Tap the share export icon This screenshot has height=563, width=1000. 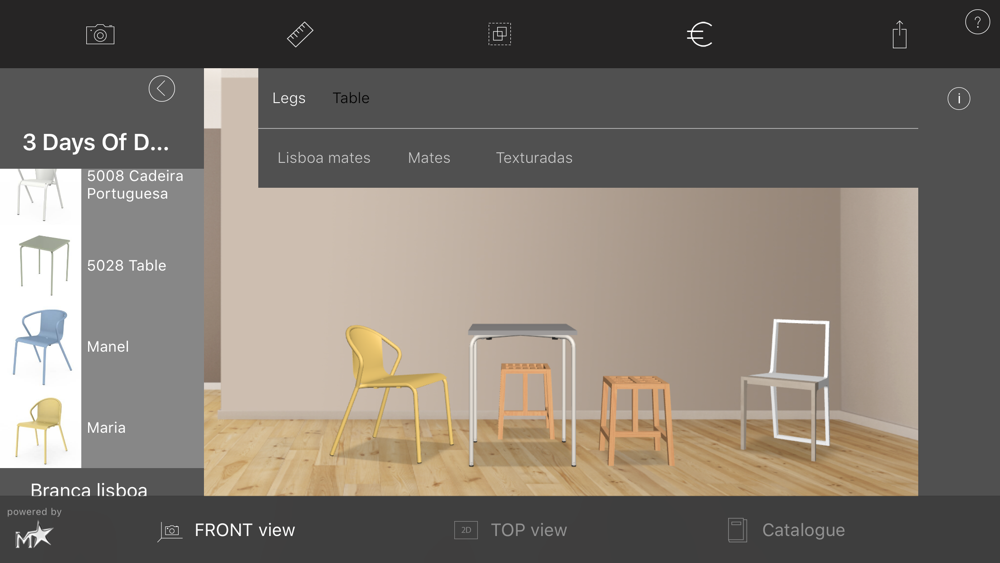coord(899,35)
